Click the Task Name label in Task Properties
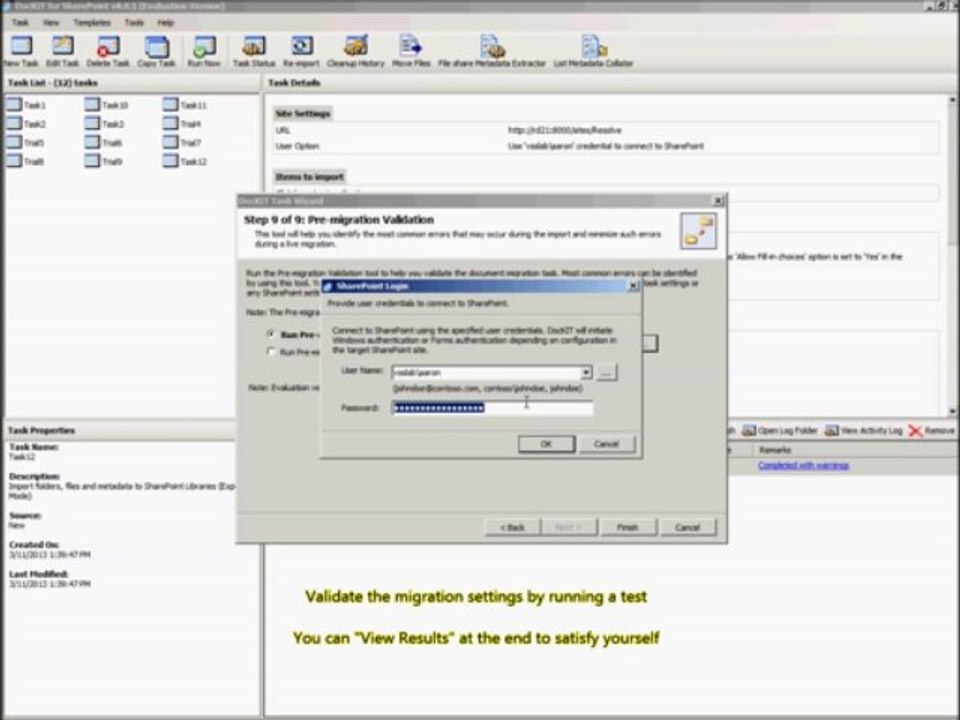Image resolution: width=960 pixels, height=720 pixels. tap(34, 447)
